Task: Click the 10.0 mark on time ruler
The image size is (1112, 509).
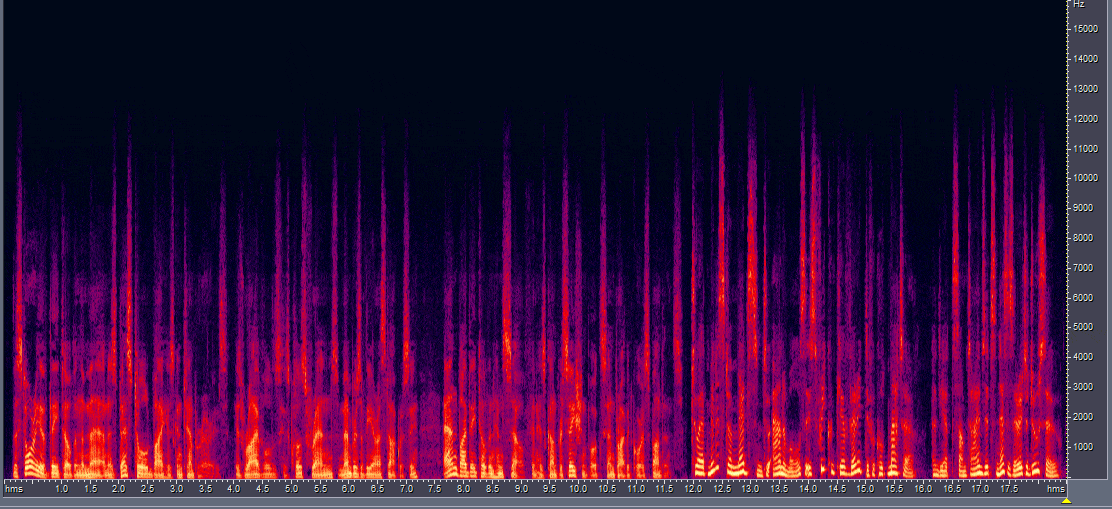Action: tap(578, 489)
